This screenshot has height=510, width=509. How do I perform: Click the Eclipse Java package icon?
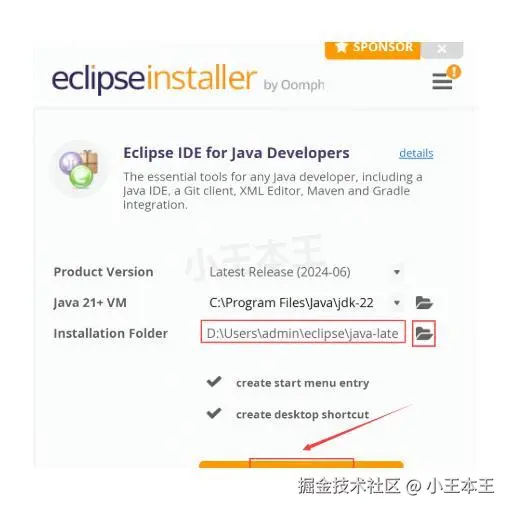click(79, 169)
